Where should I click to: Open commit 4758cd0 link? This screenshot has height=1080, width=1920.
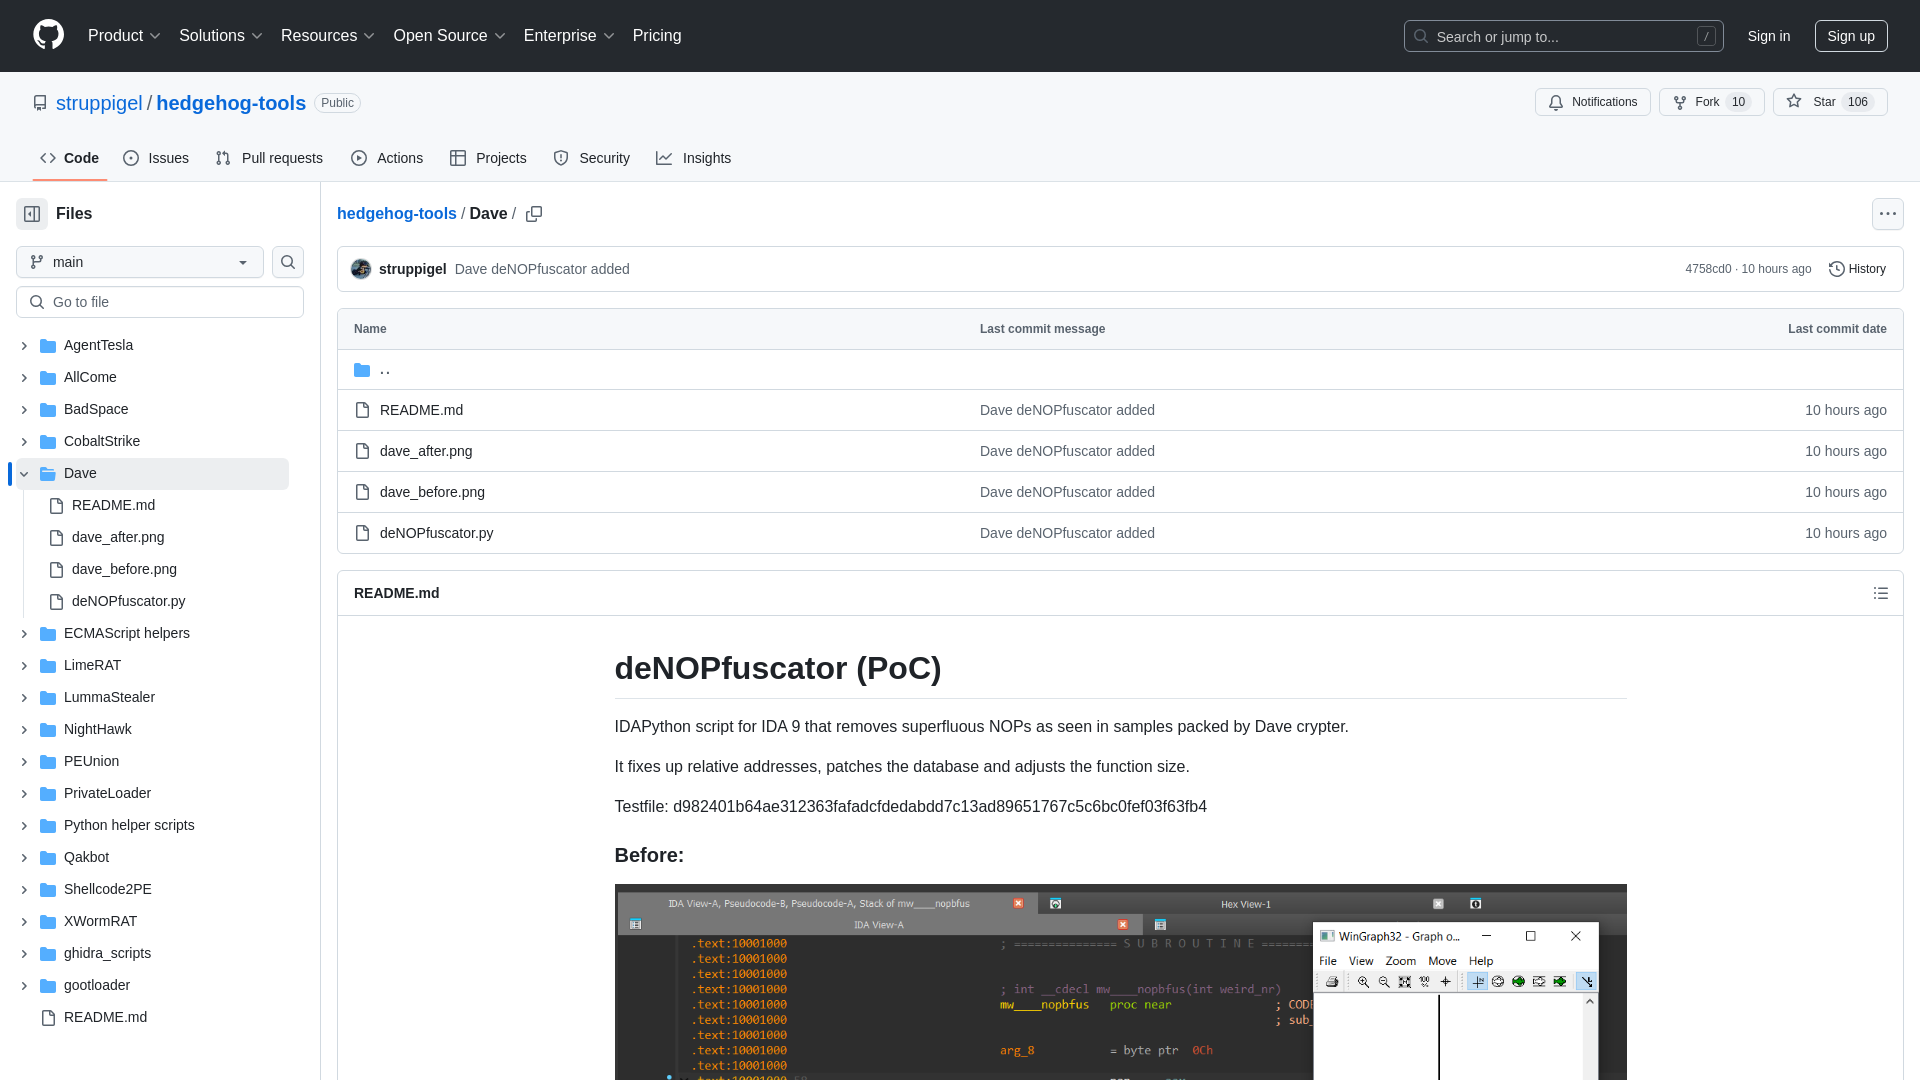[x=1707, y=269]
